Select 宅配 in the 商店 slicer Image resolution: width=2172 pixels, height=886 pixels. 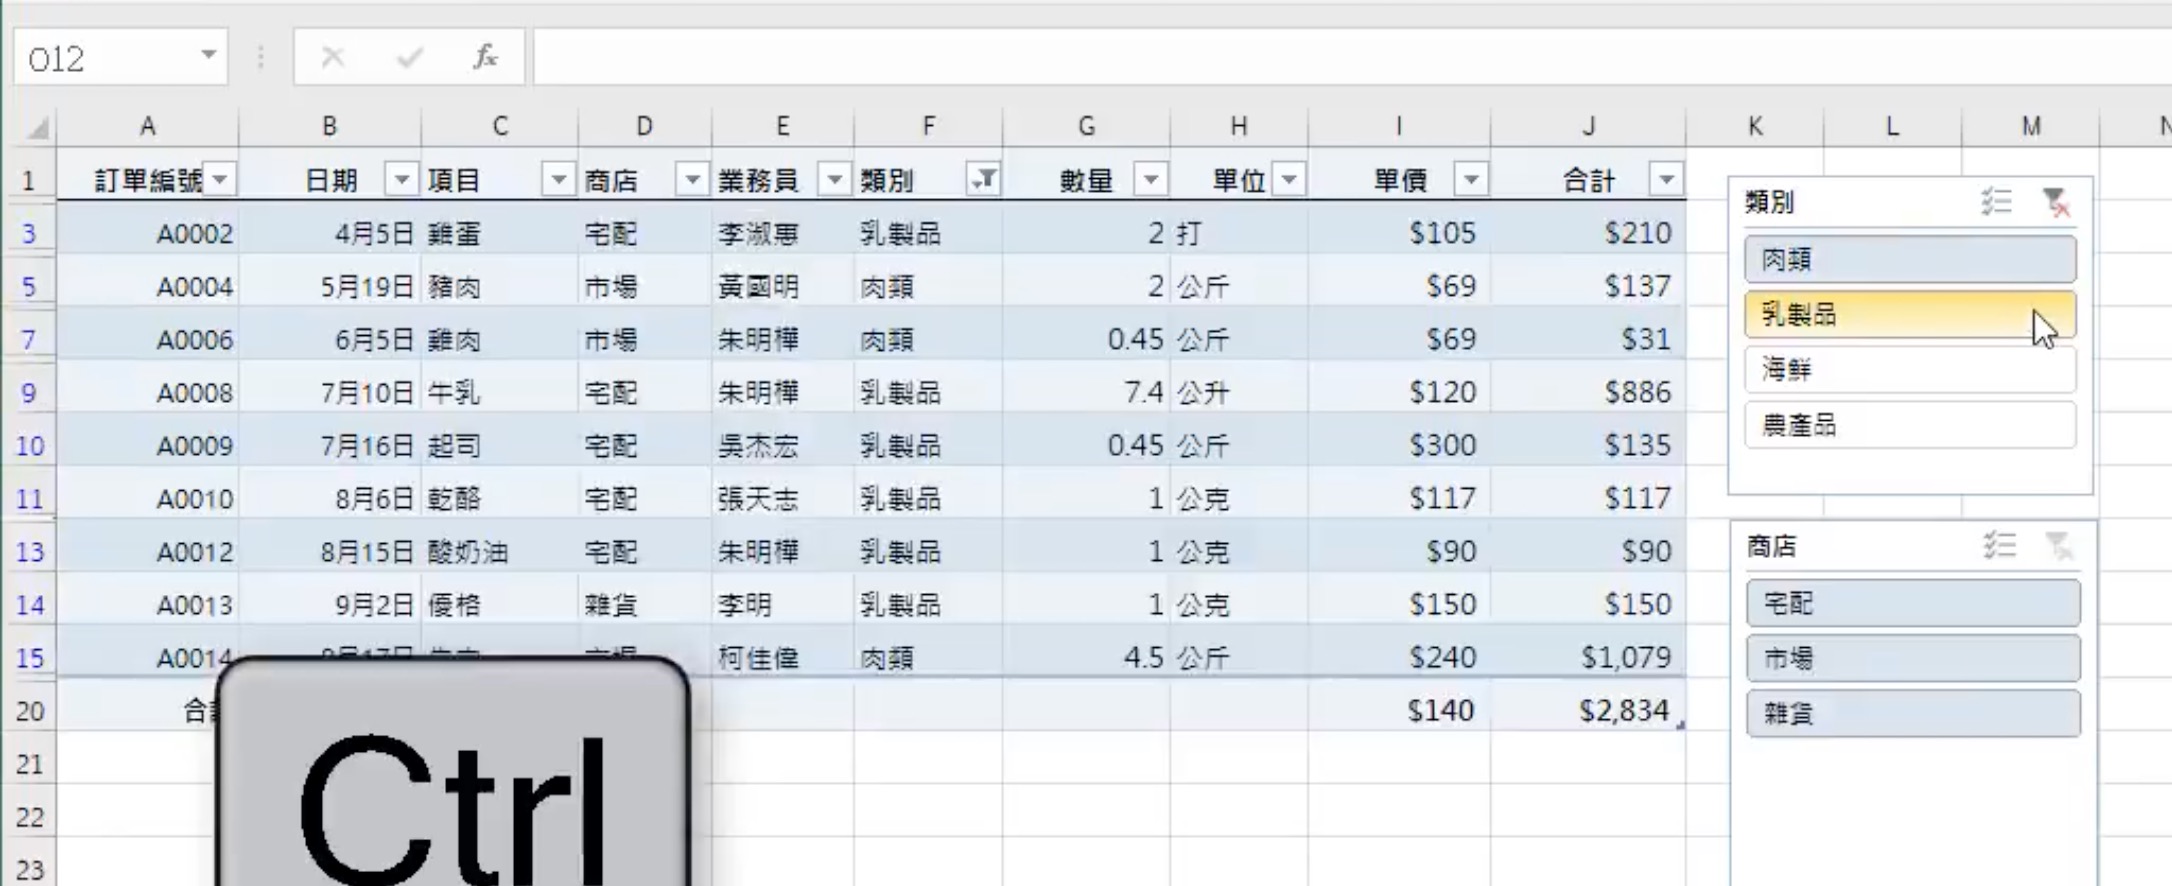[x=1913, y=603]
